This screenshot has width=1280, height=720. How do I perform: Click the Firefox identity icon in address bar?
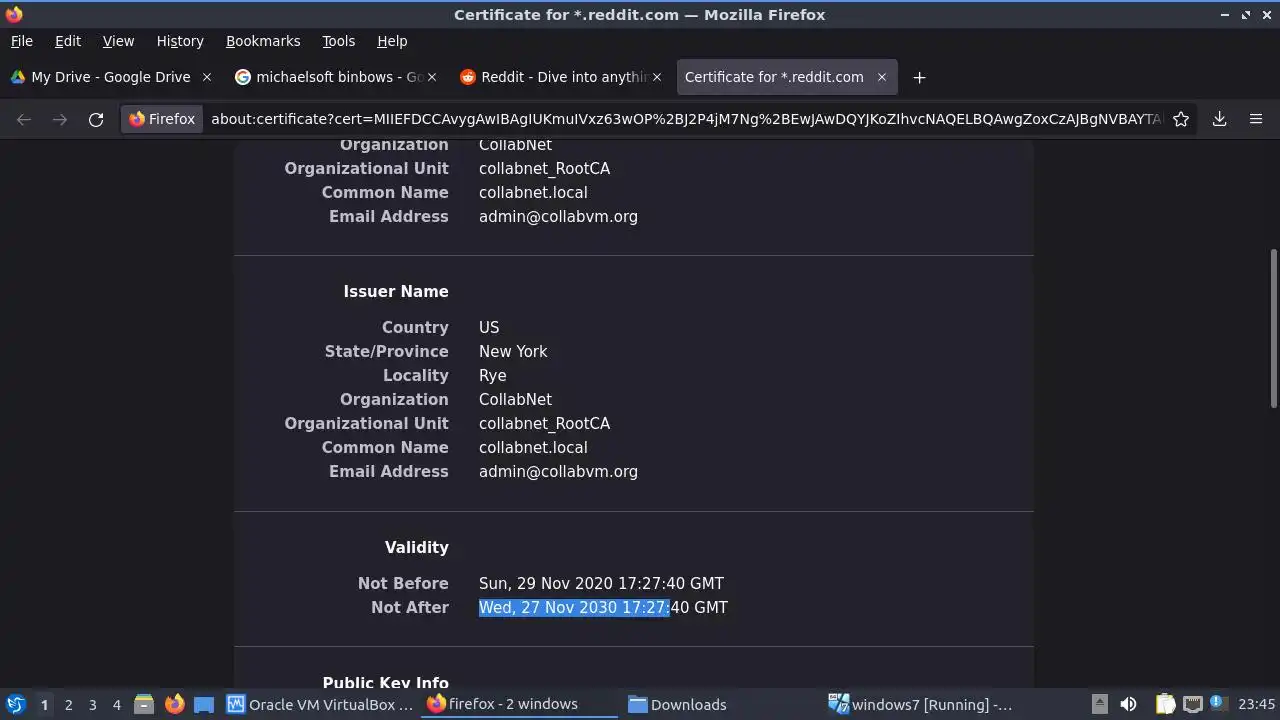(162, 119)
